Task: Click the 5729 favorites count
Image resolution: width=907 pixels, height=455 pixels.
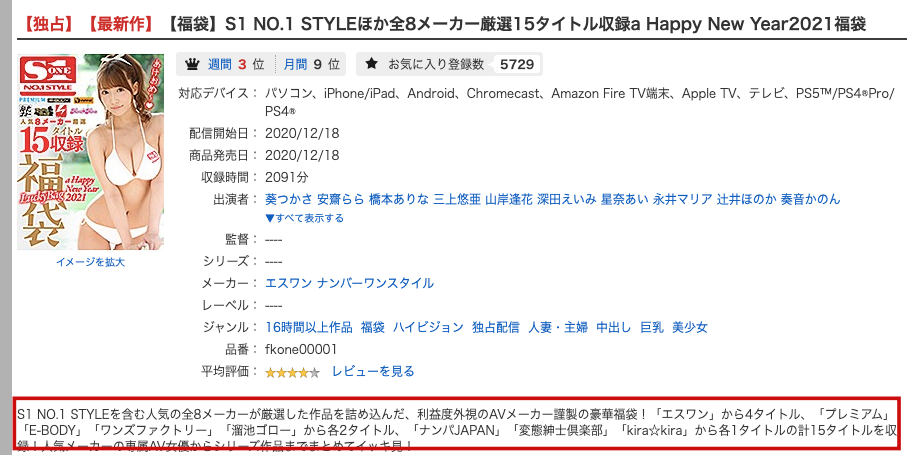Action: point(517,64)
